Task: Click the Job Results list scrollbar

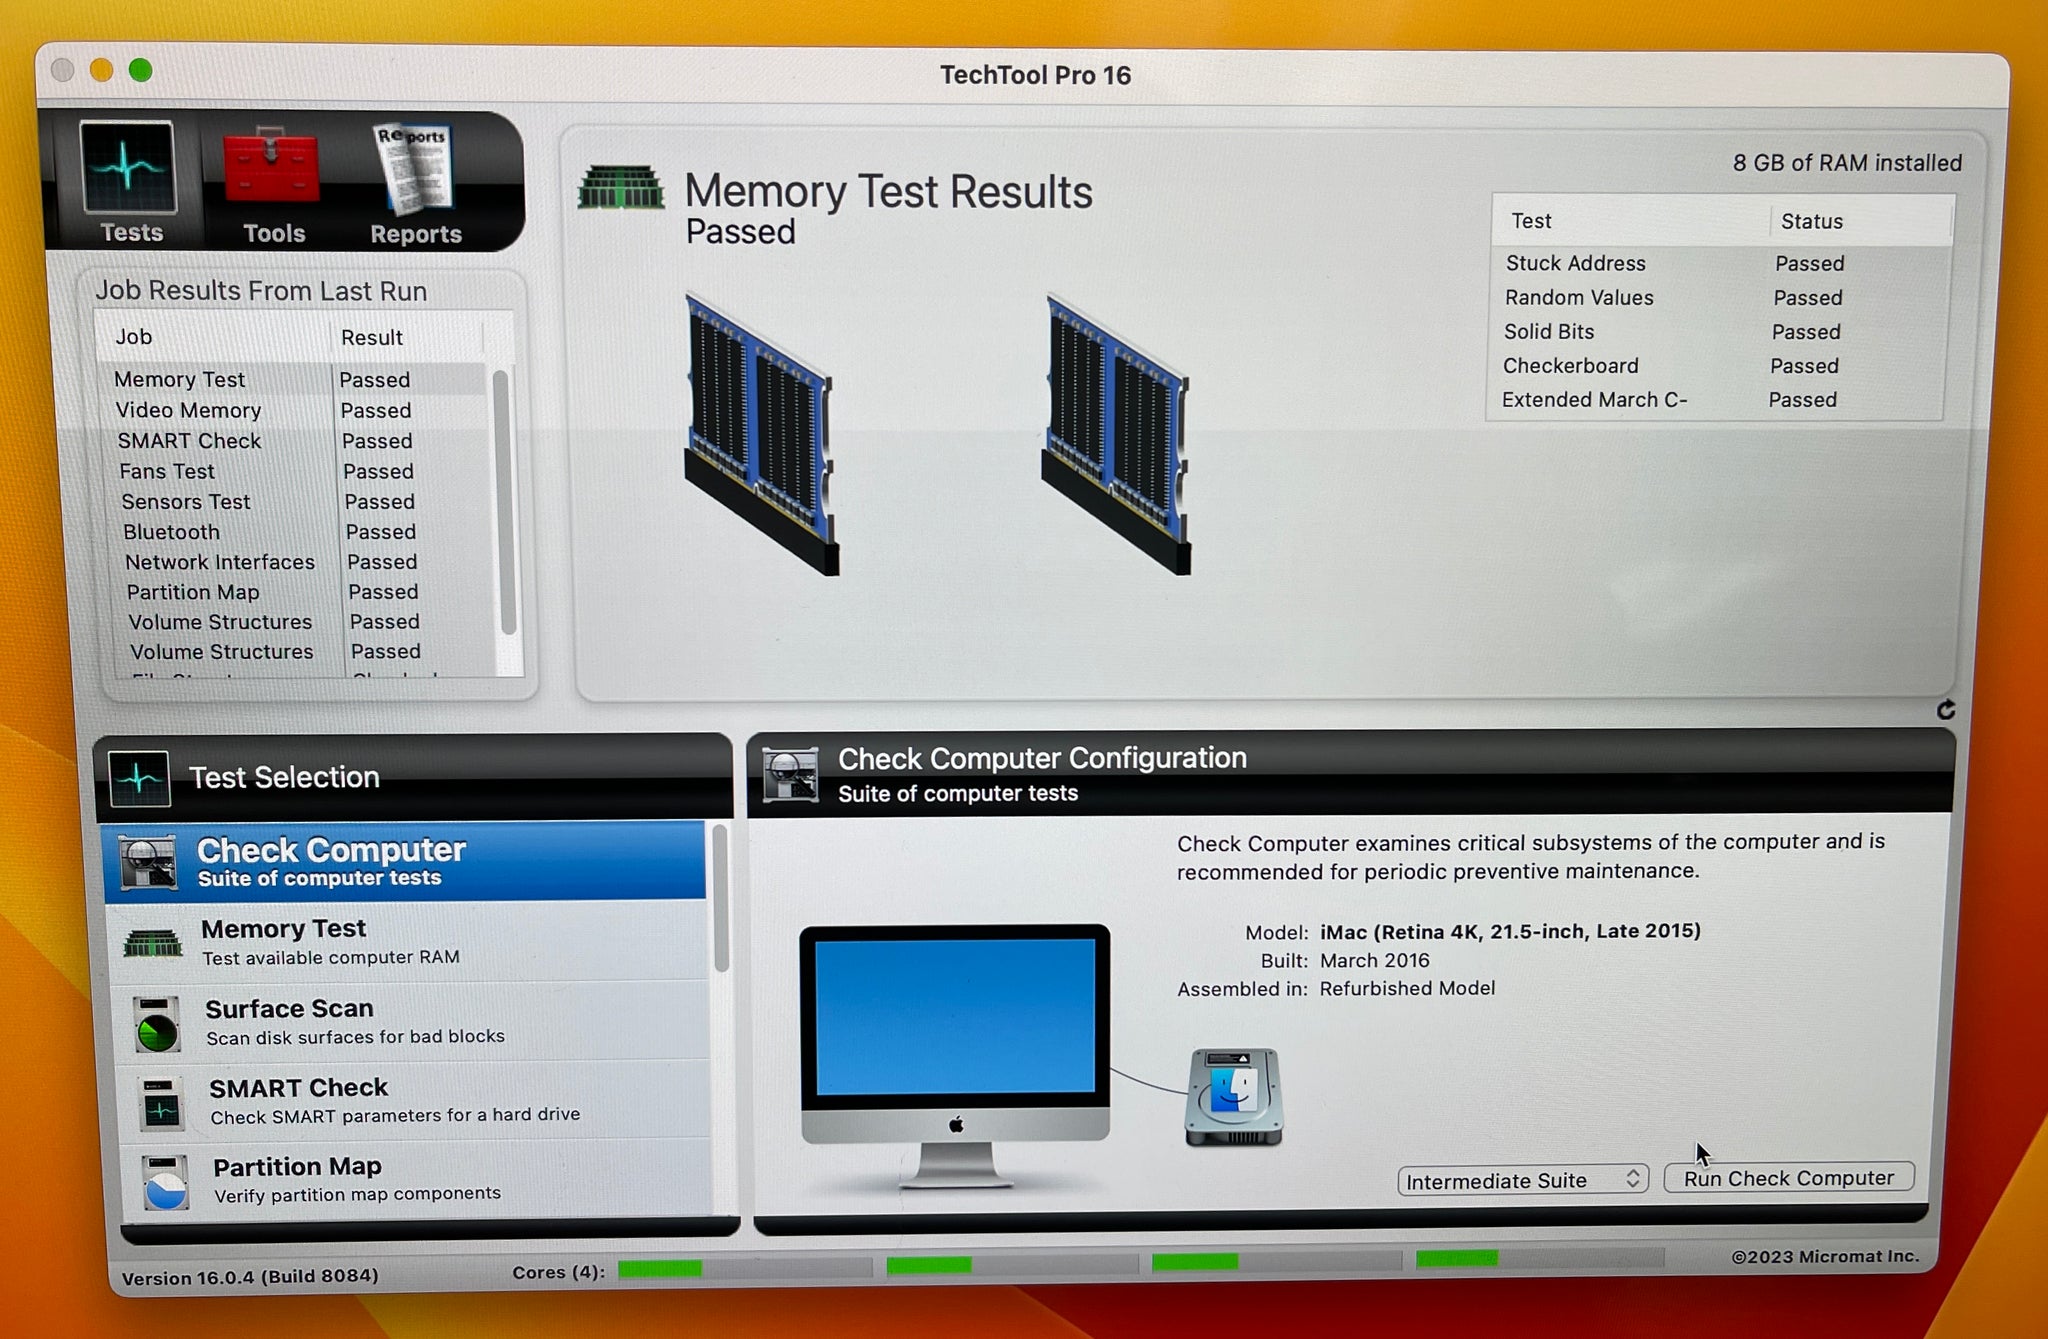Action: [503, 502]
